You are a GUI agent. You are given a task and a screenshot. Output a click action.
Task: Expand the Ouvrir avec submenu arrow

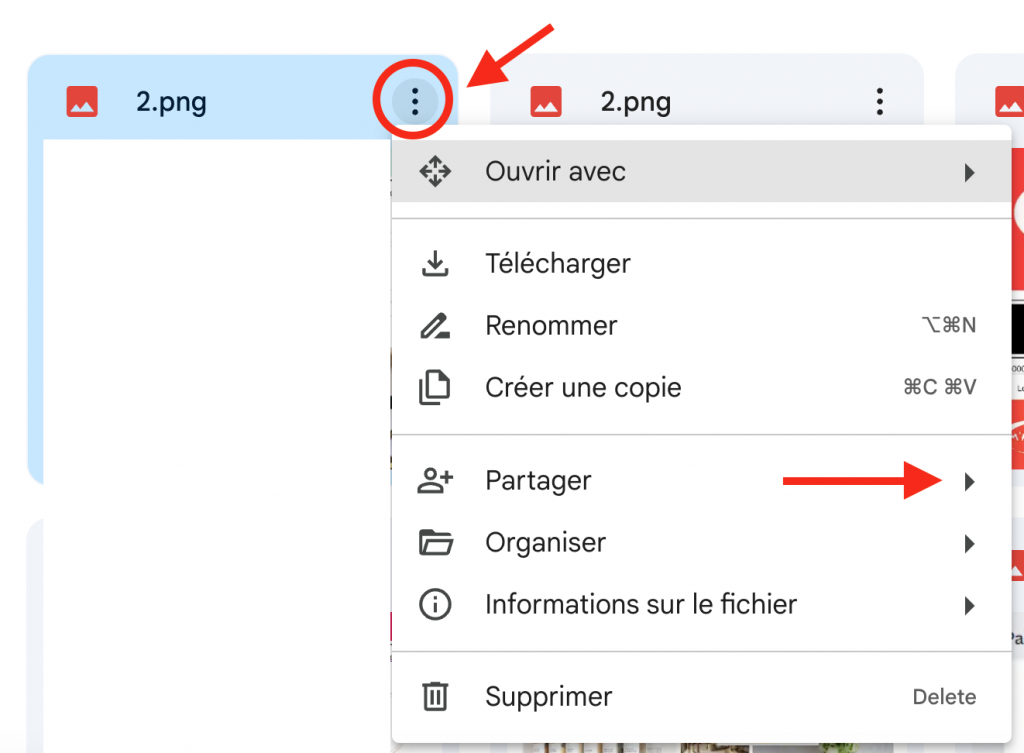click(969, 172)
